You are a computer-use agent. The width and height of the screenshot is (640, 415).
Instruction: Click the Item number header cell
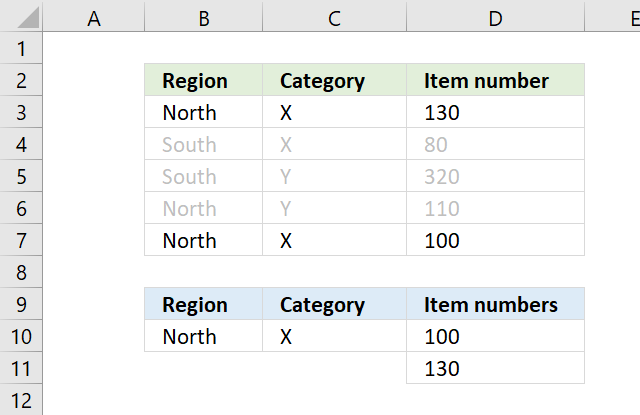(x=496, y=80)
